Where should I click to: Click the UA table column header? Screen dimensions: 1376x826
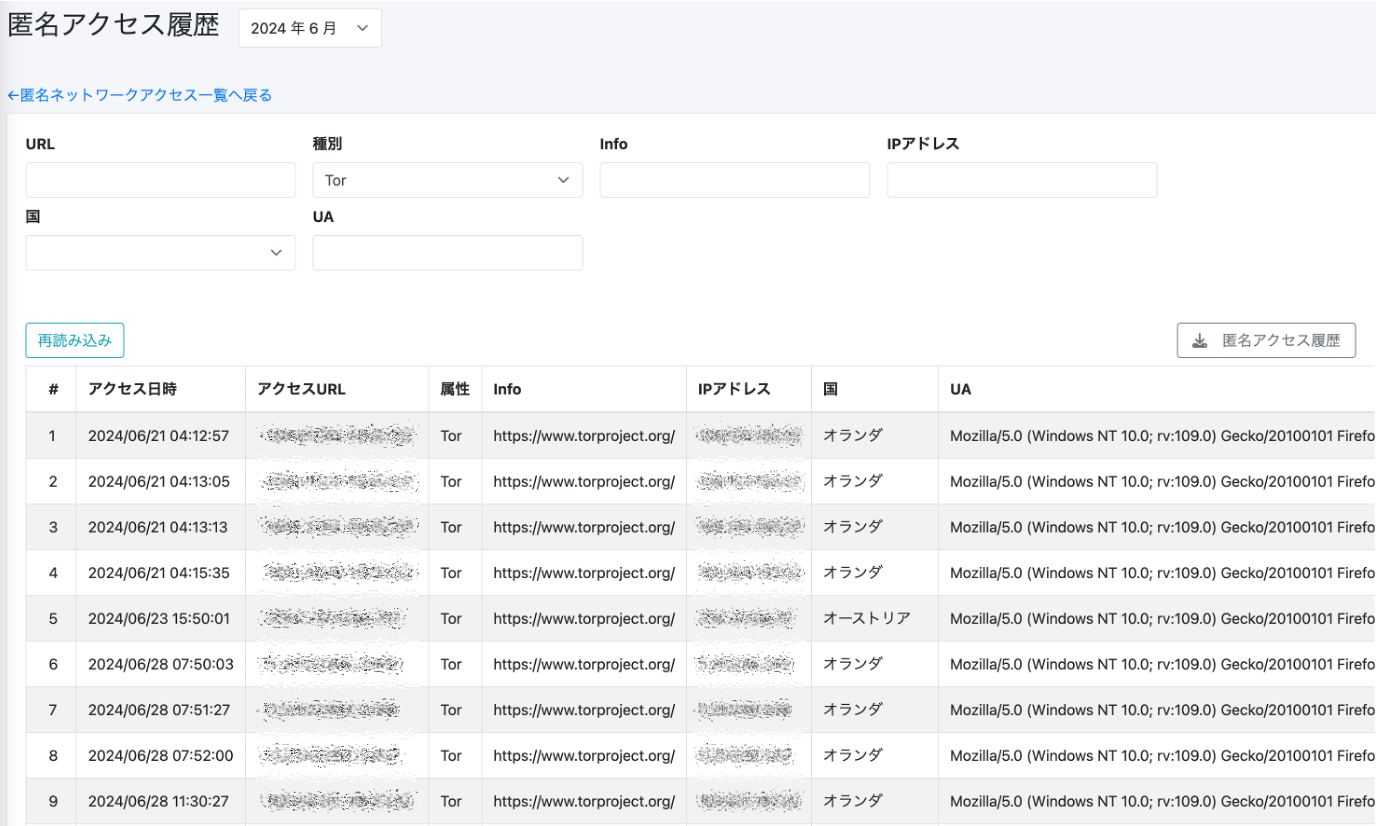(961, 389)
